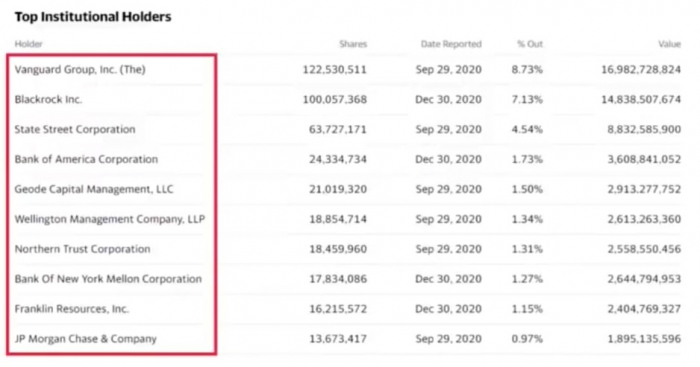The image size is (700, 367).
Task: Select Bank Of New York Mellon Corporation
Action: (x=108, y=279)
